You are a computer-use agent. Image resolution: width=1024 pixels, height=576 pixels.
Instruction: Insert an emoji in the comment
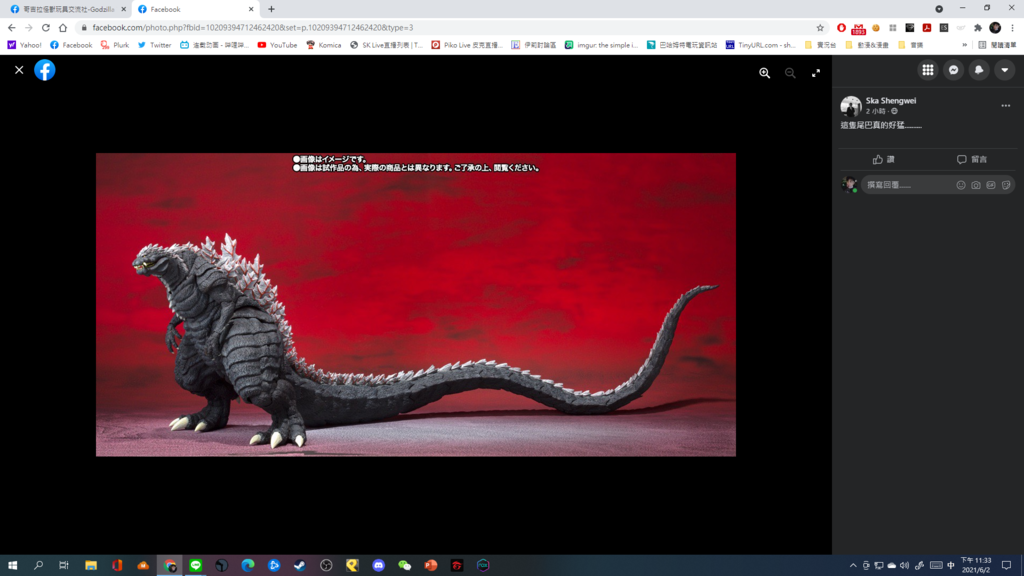click(961, 185)
